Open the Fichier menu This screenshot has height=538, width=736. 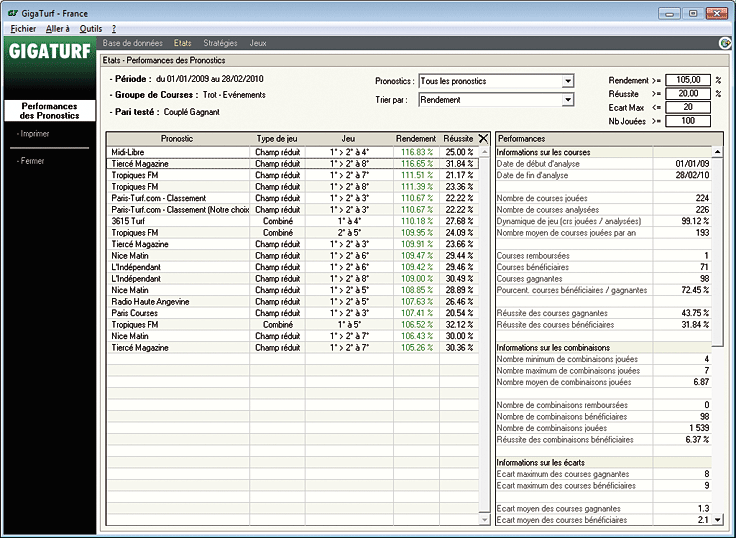[x=23, y=29]
